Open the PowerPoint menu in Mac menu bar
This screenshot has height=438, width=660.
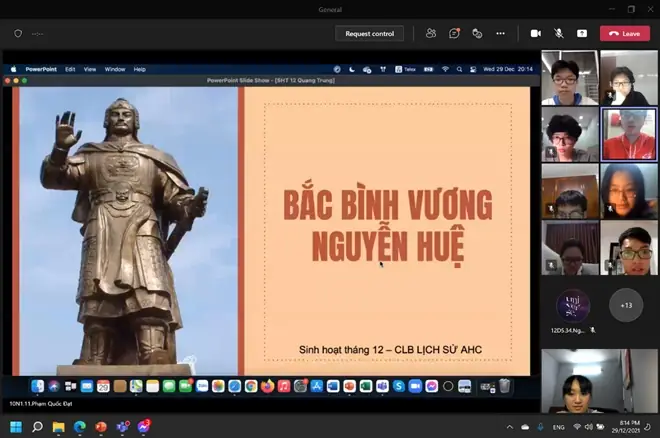[41, 69]
